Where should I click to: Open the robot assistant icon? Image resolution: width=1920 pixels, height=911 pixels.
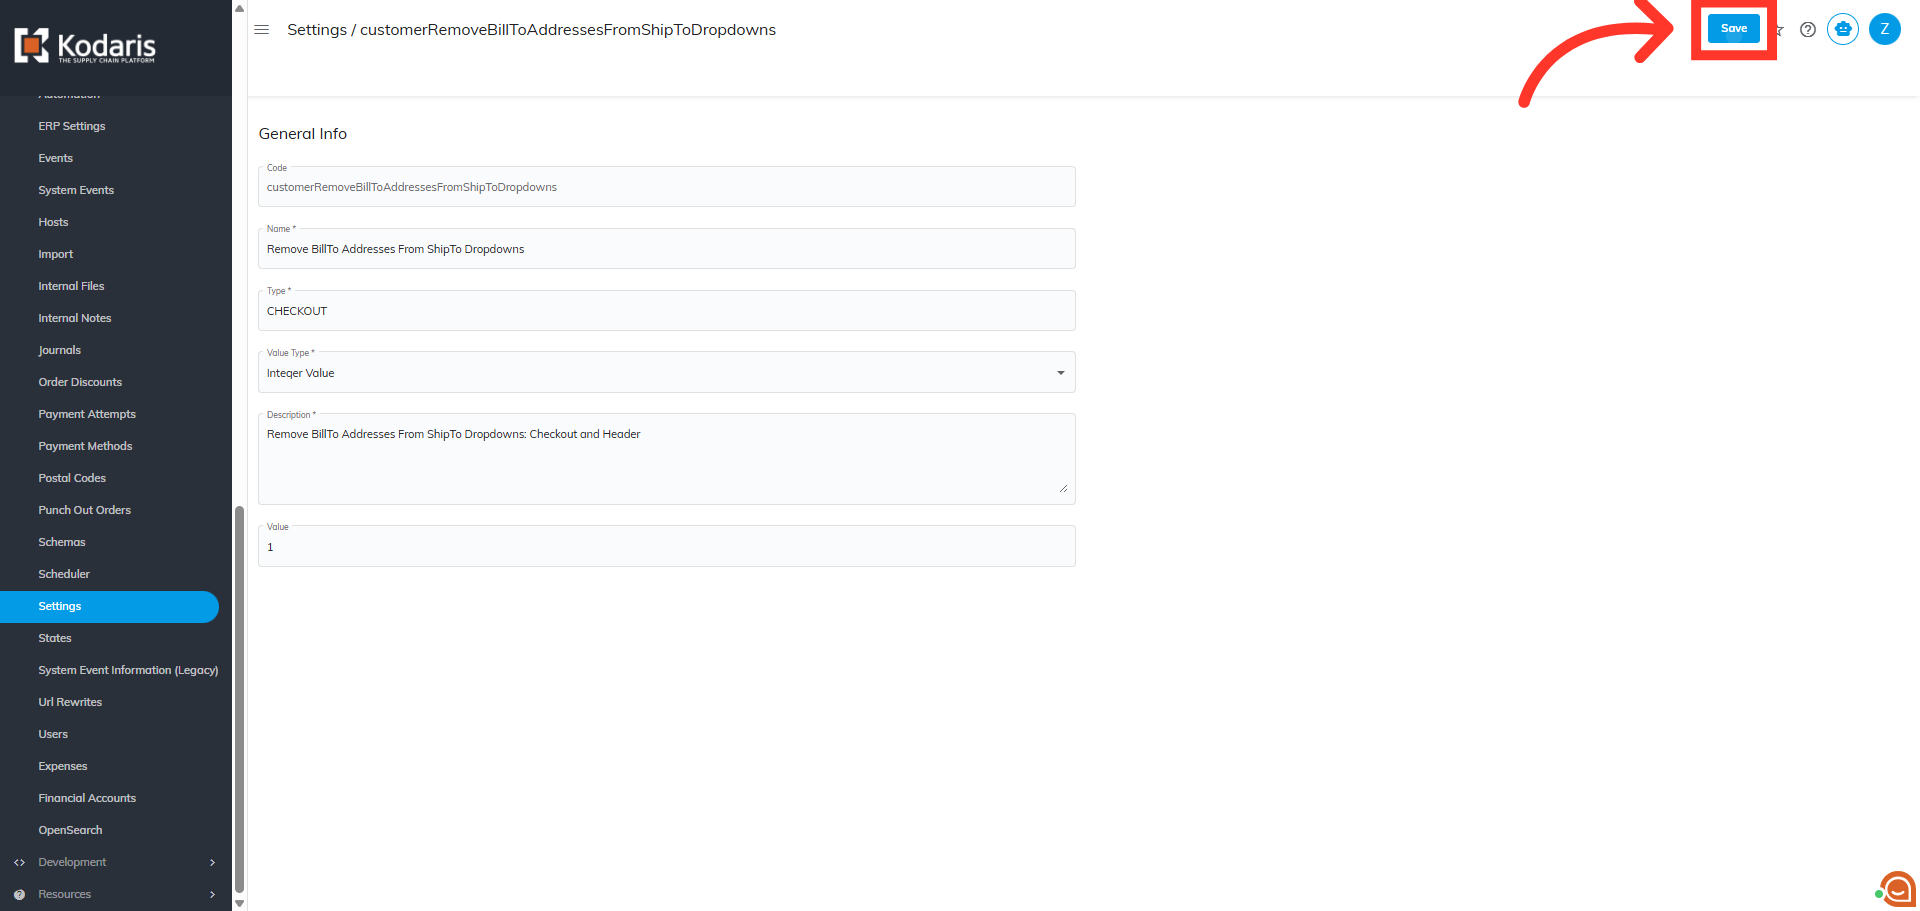(1843, 29)
